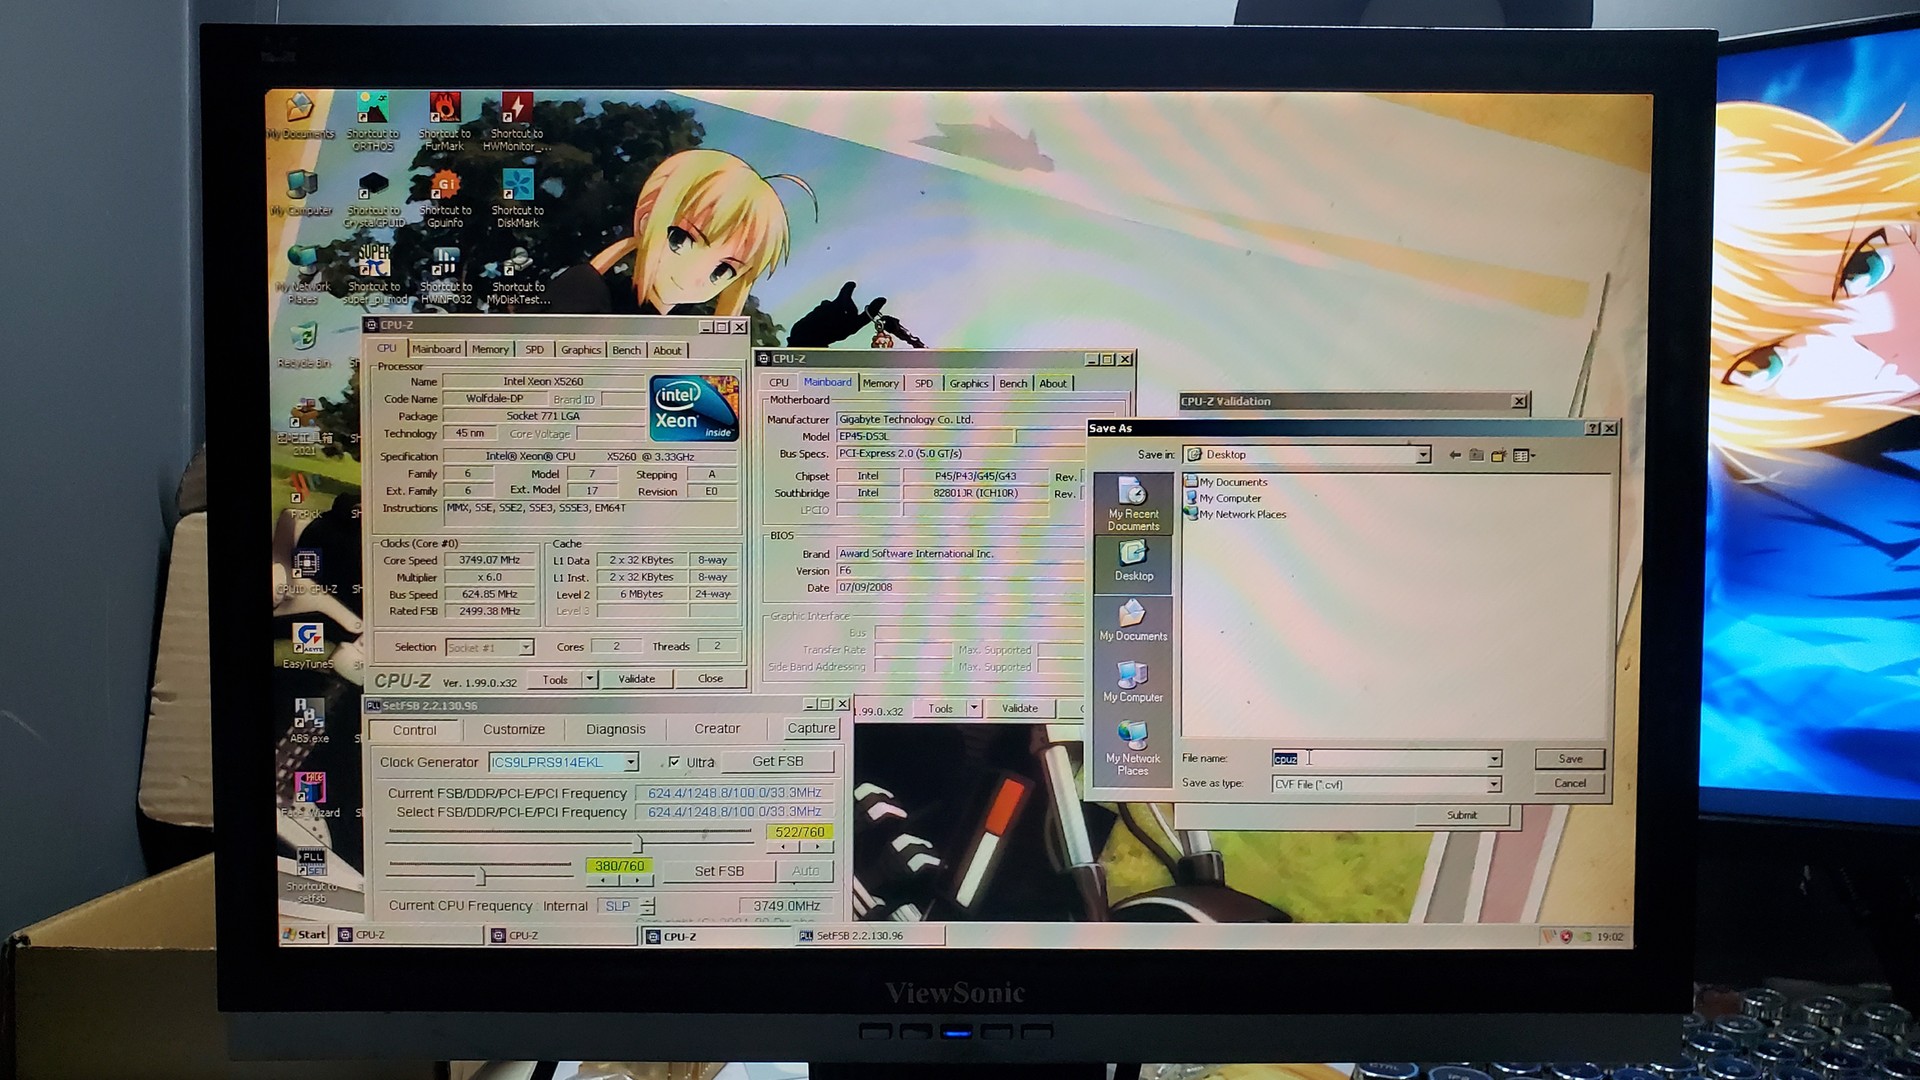The height and width of the screenshot is (1080, 1920).
Task: Select My Computer in Save As places bar
Action: pyautogui.click(x=1133, y=682)
